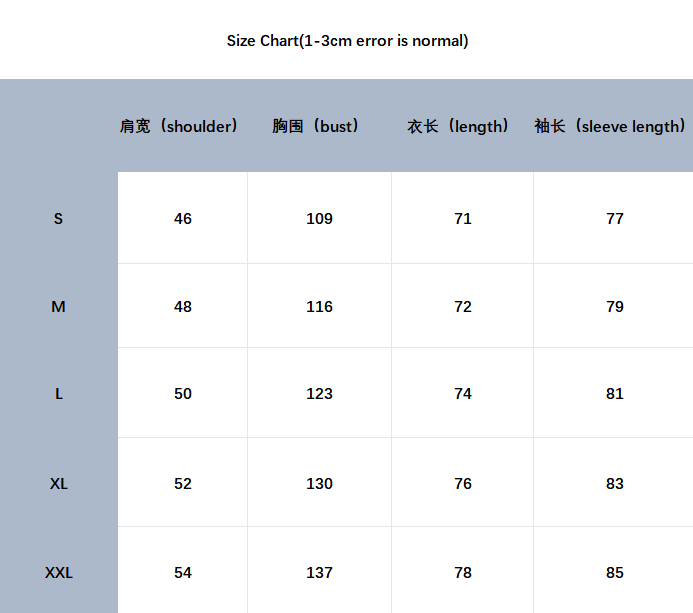Select bust value 116 for size M

click(320, 307)
